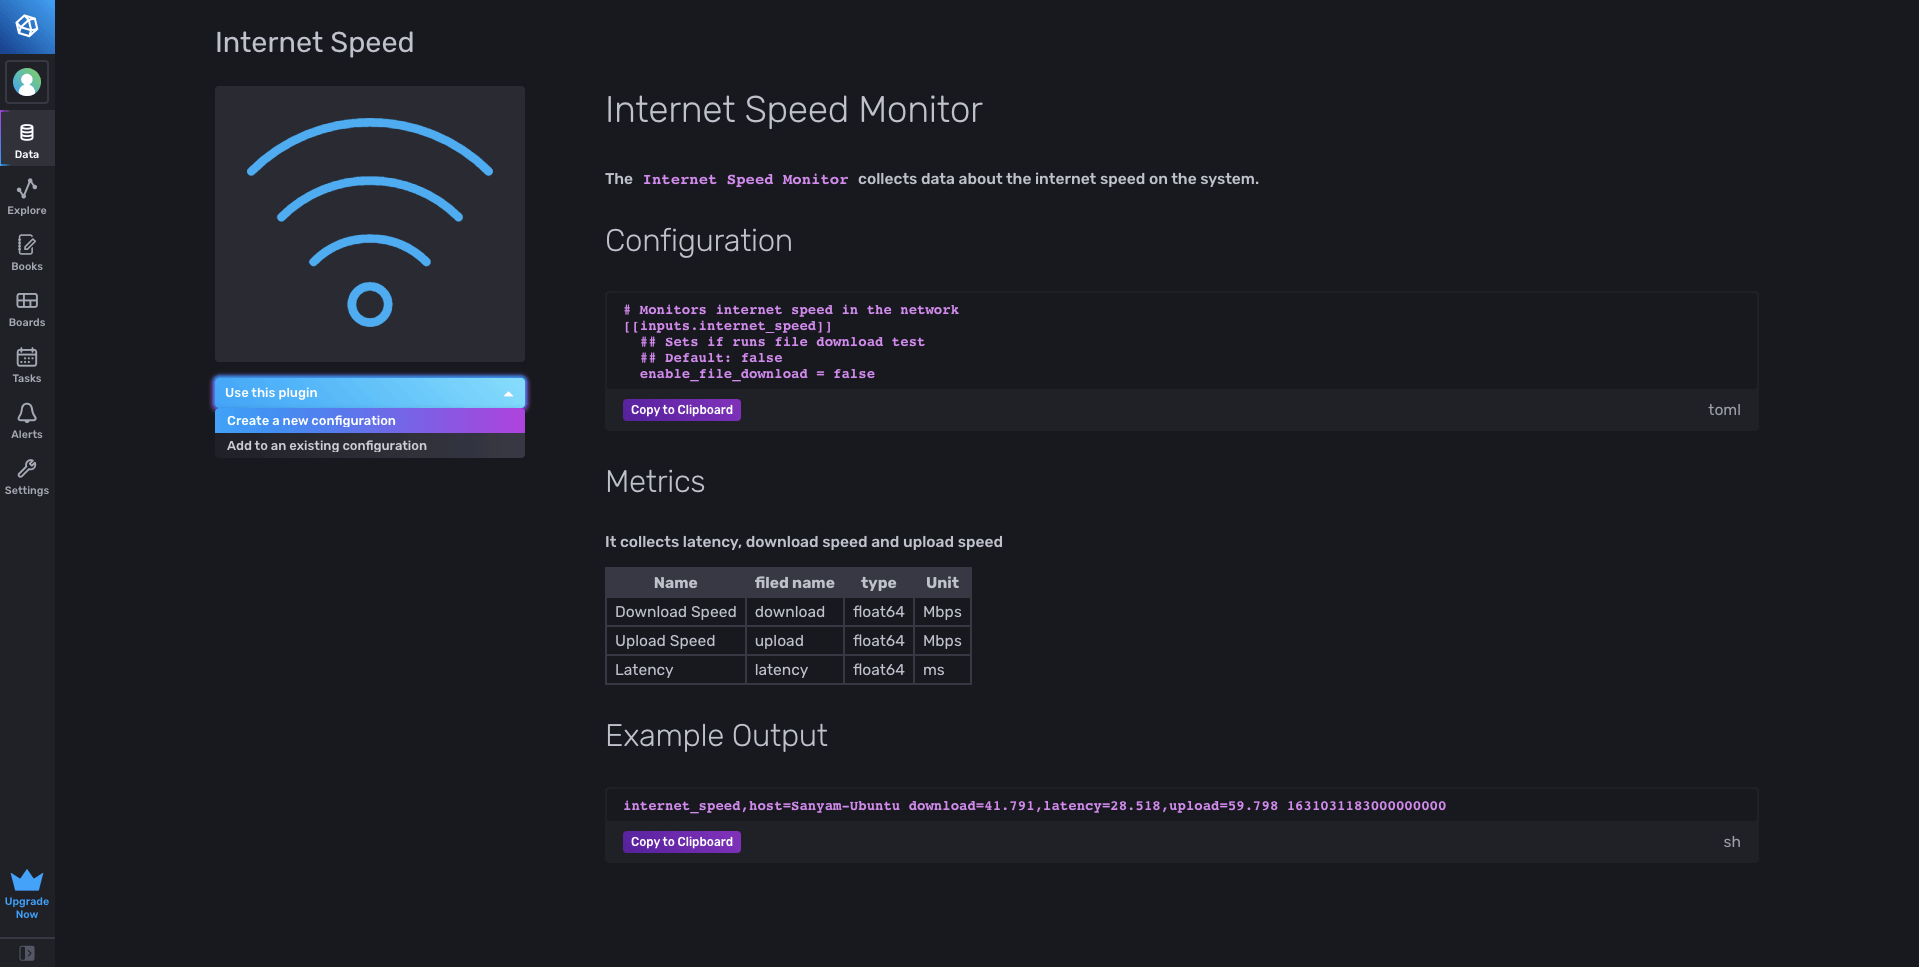The image size is (1919, 967).
Task: Click the Upgrade Now label
Action: tap(27, 906)
